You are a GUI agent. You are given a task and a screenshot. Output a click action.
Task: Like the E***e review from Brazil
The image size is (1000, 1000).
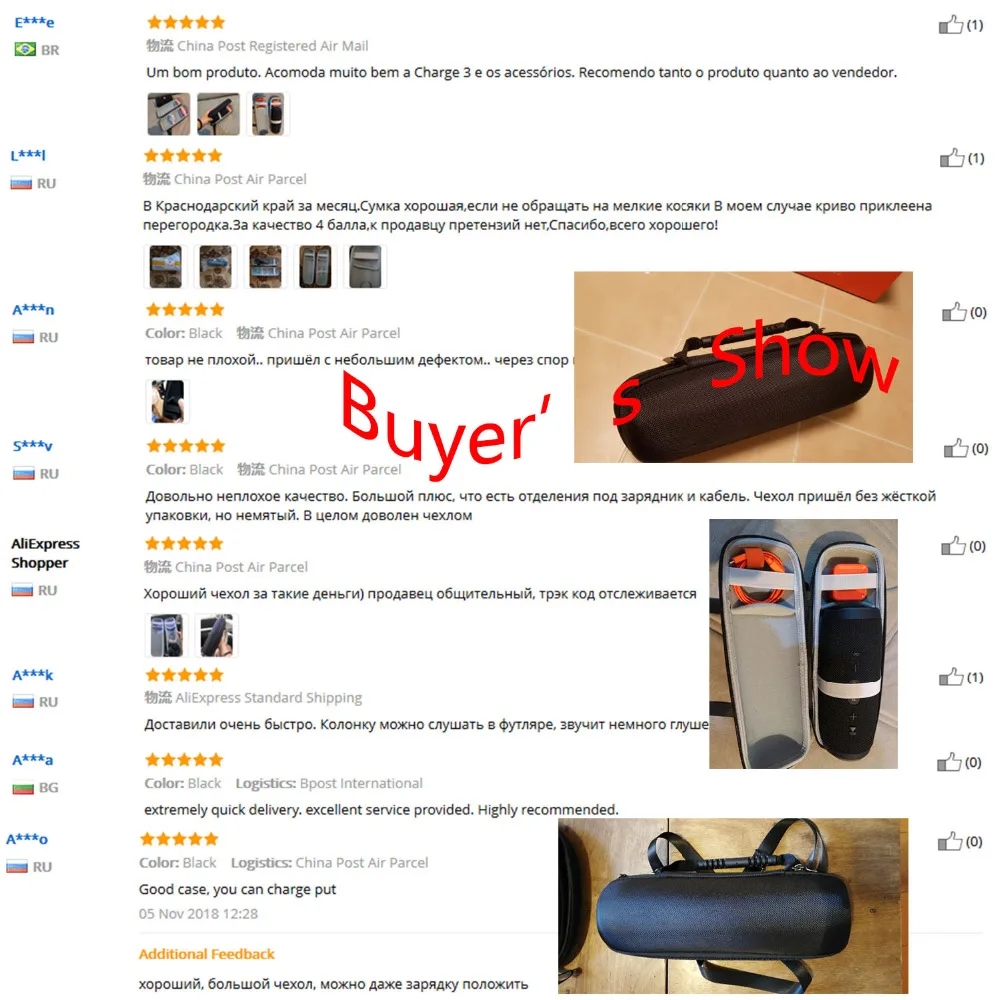950,25
